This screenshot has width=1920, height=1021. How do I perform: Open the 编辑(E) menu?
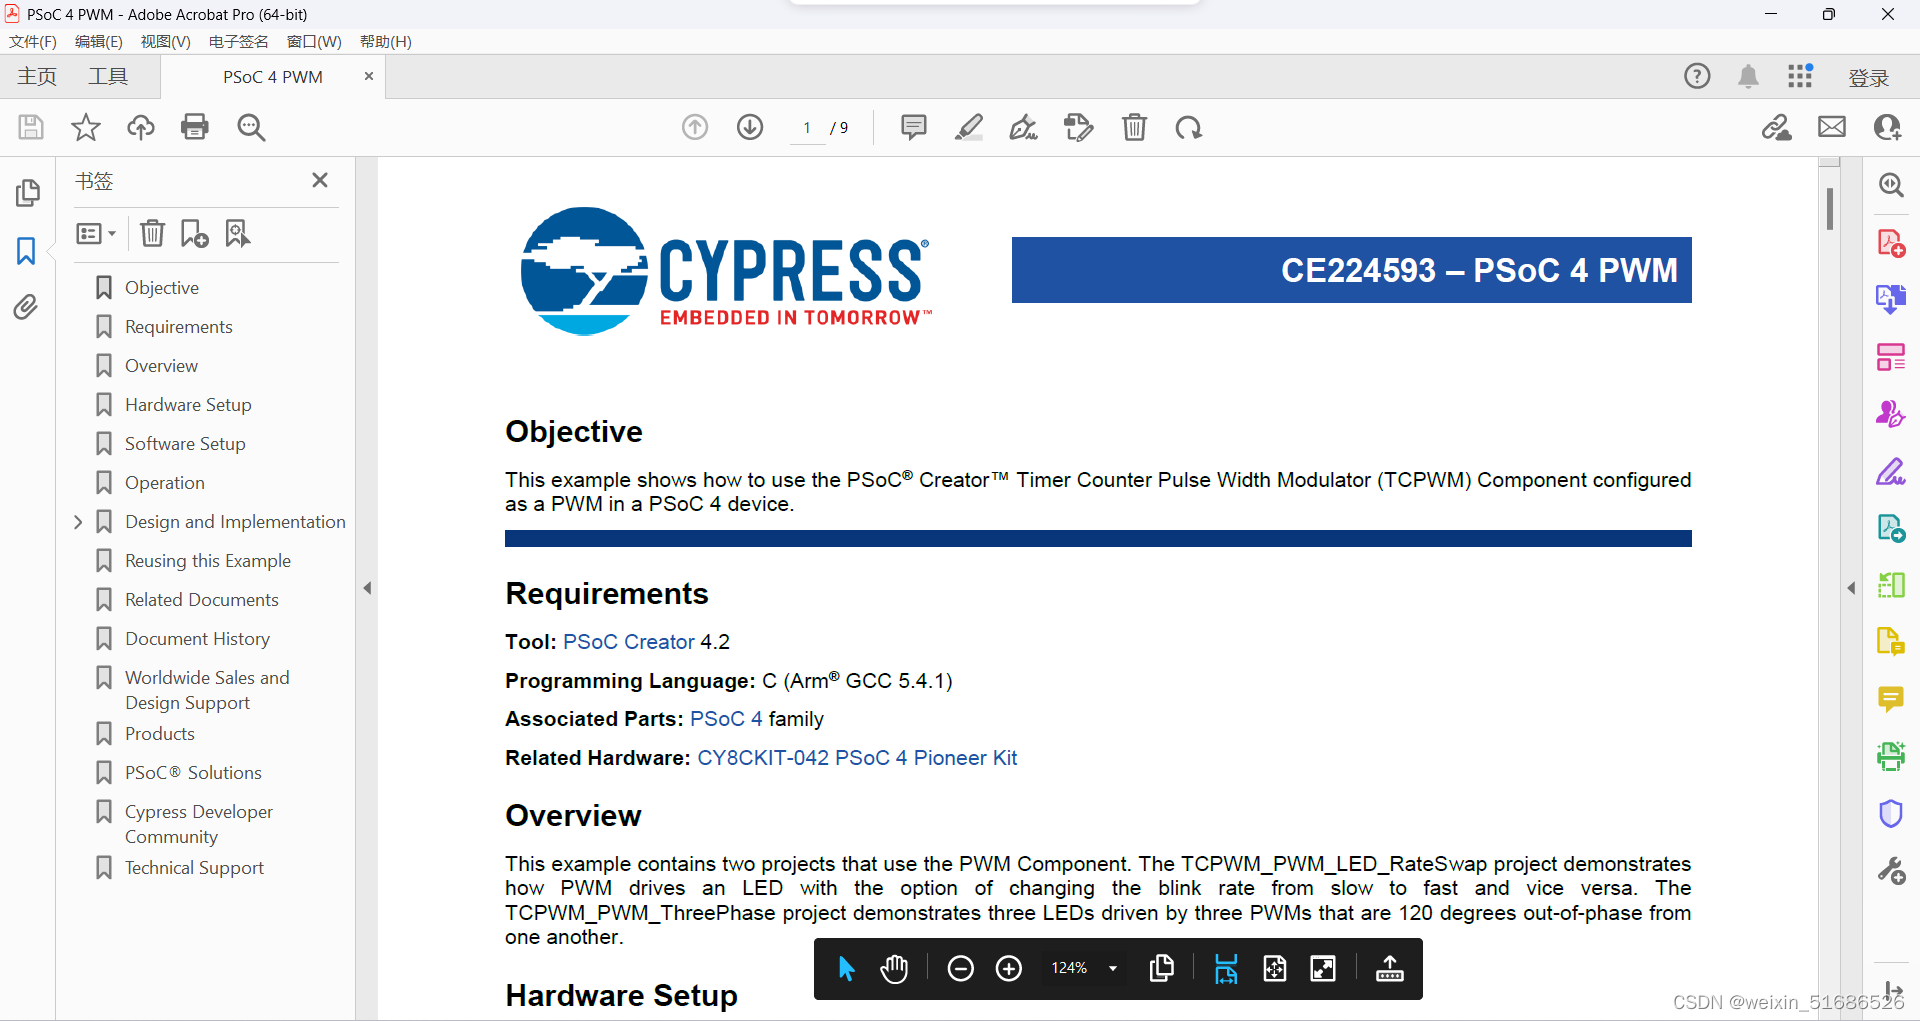[x=99, y=41]
